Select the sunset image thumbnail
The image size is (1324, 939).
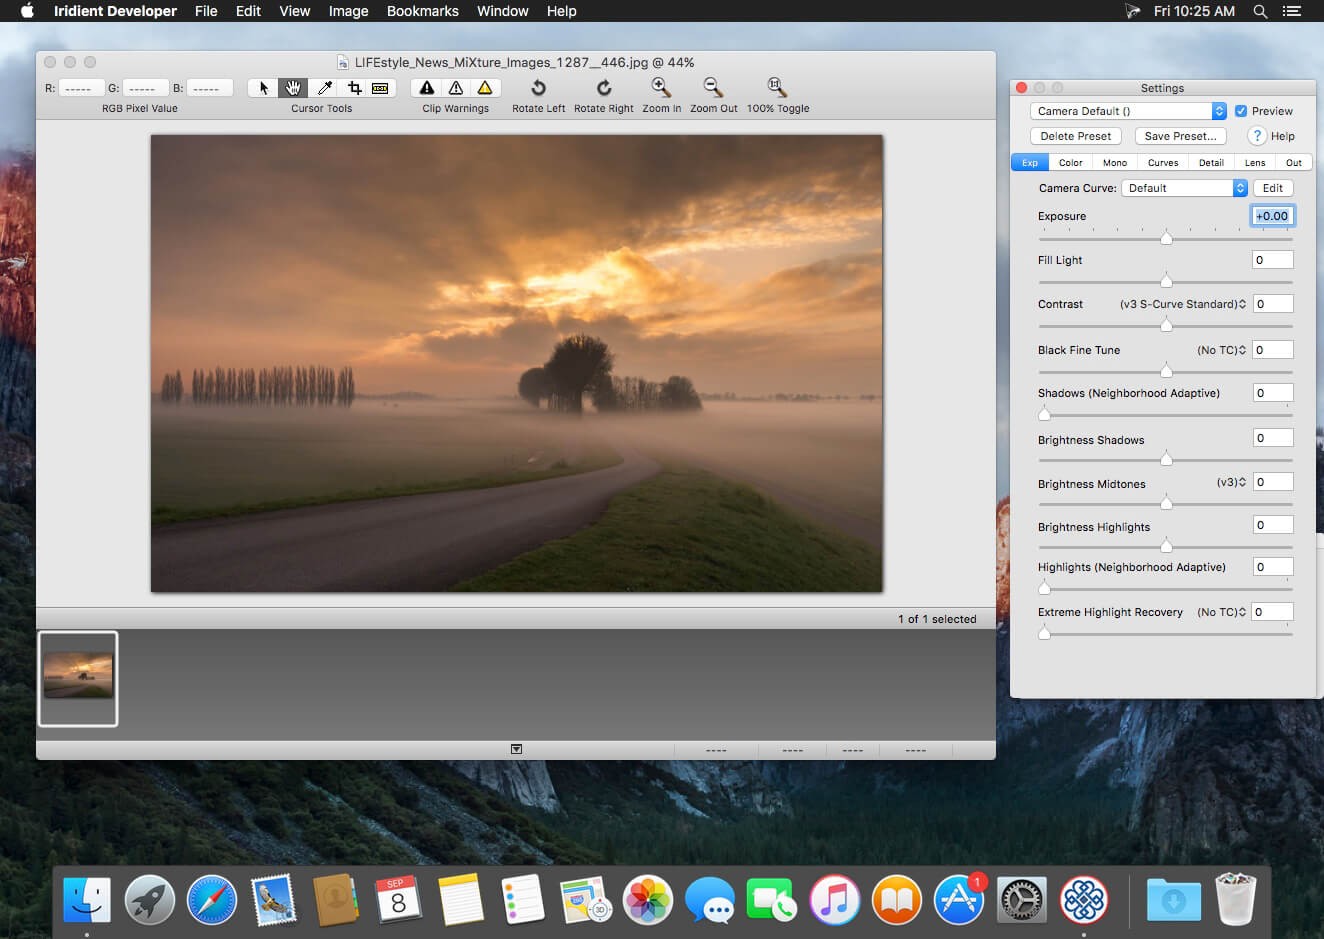coord(78,678)
